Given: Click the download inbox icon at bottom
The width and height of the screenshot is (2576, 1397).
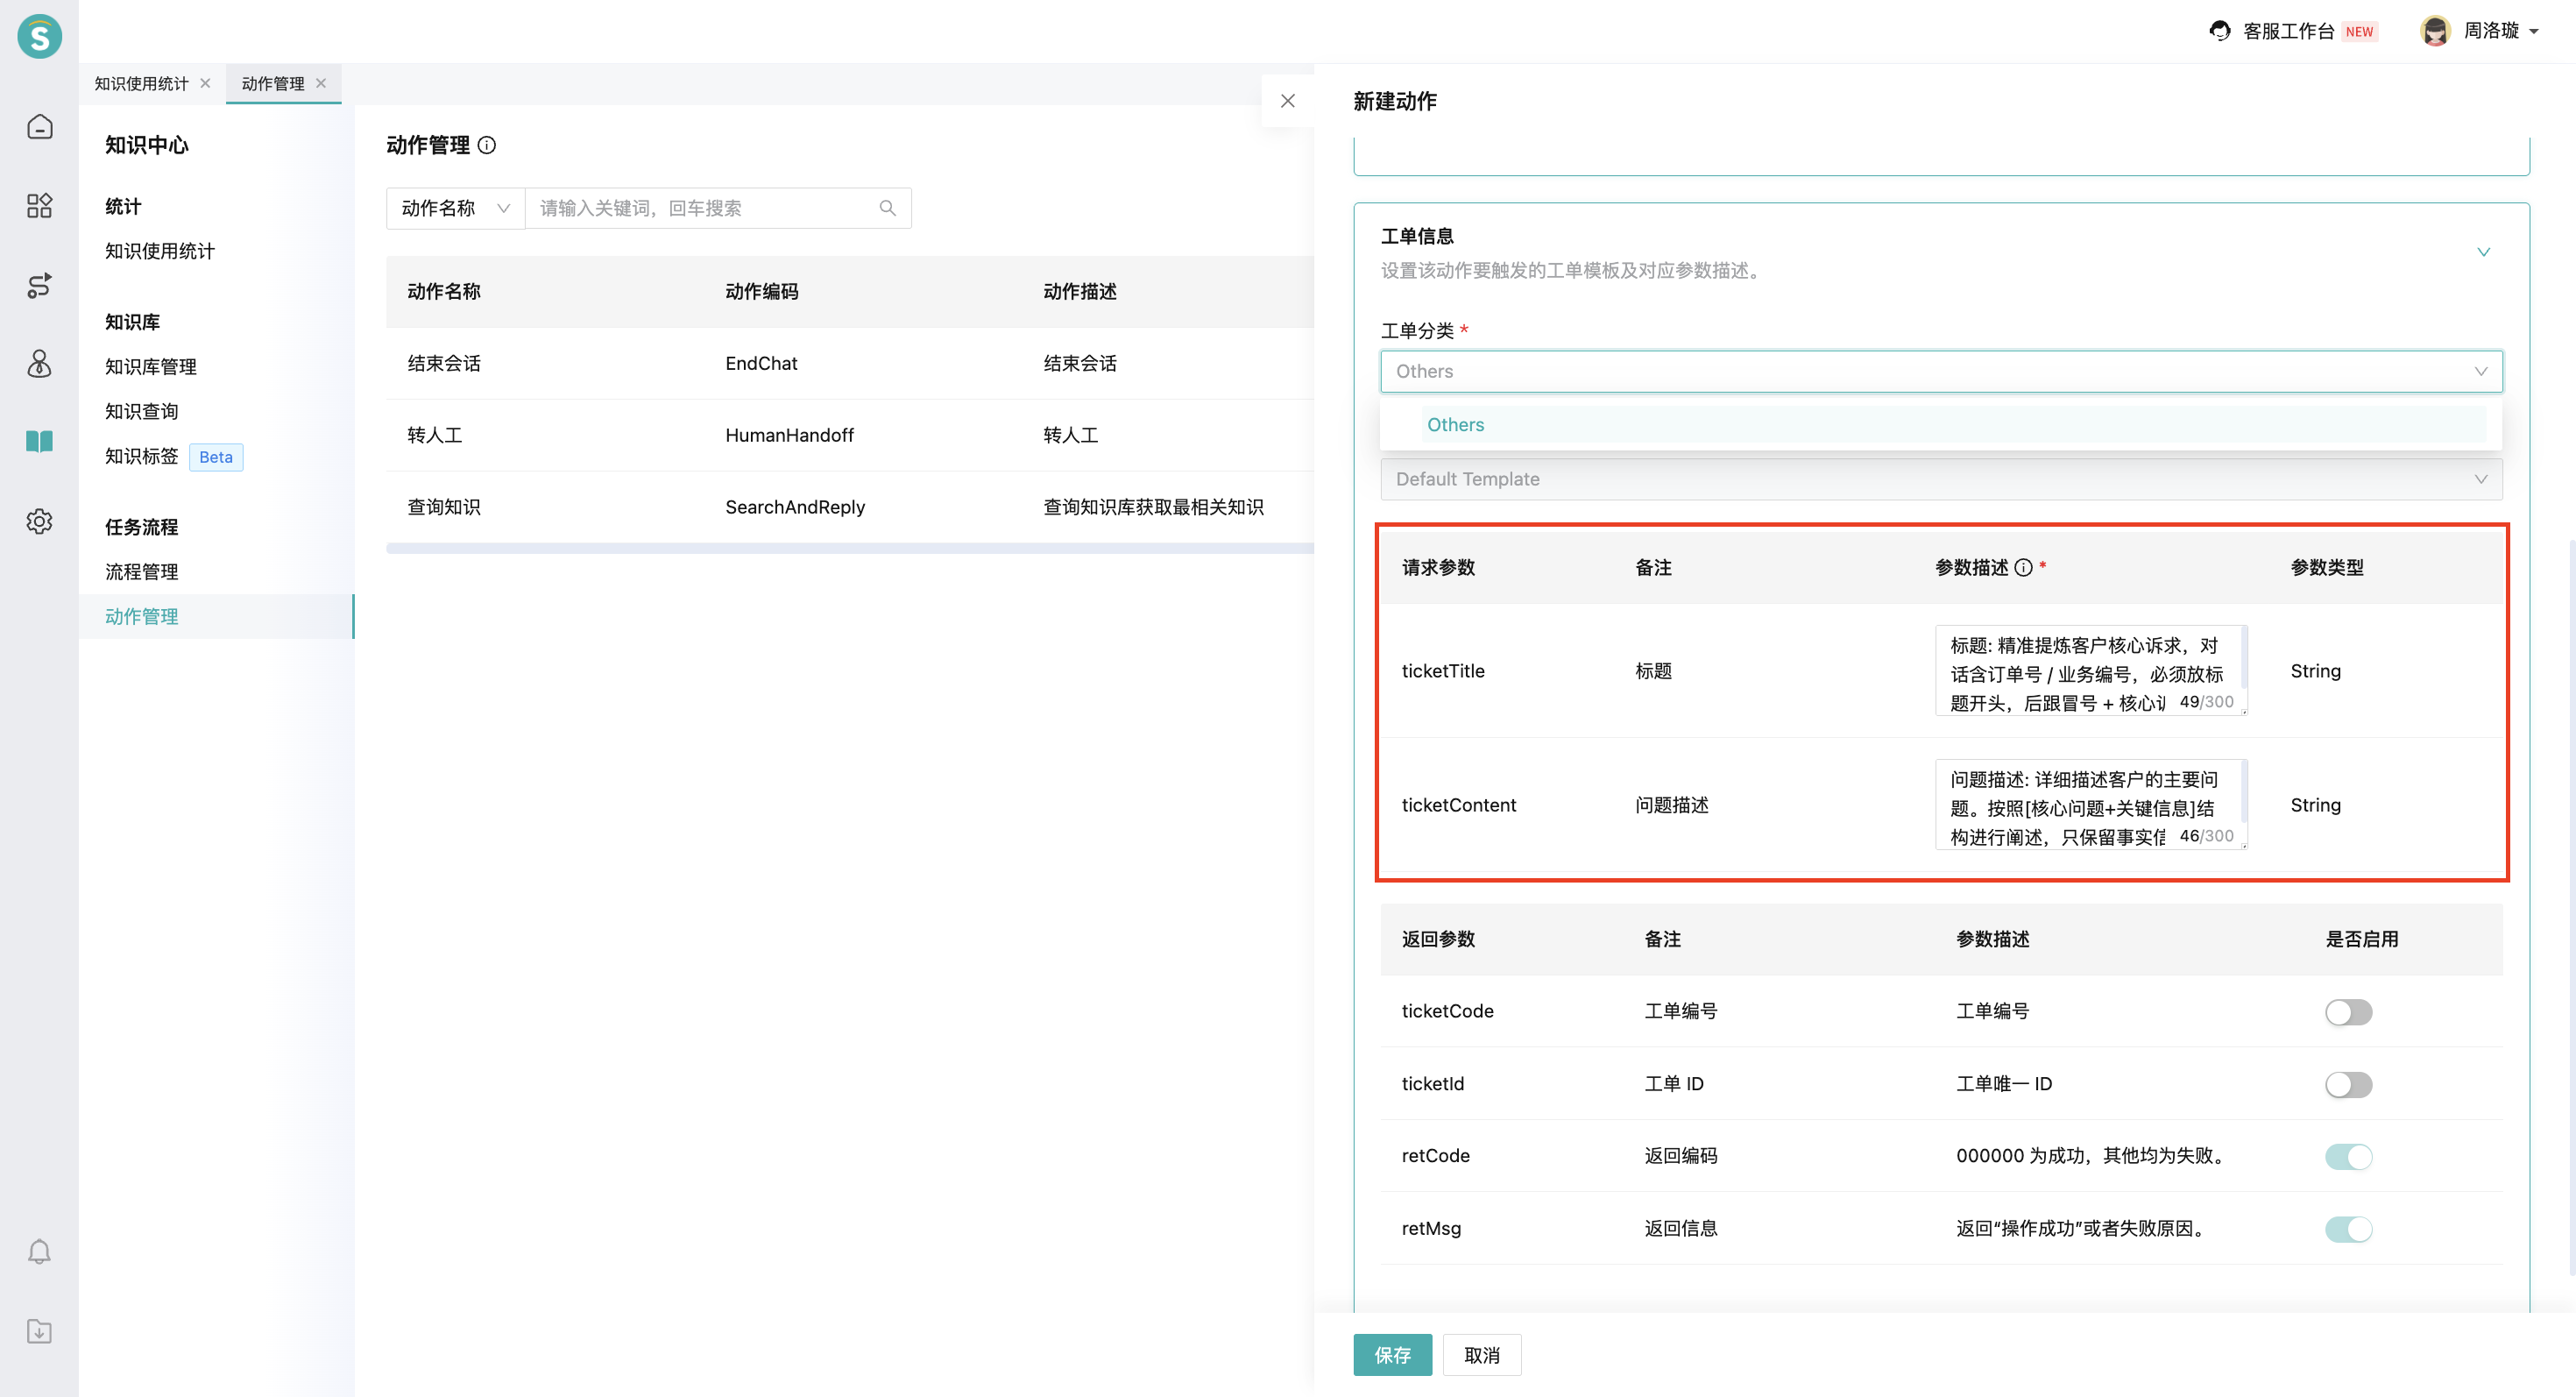Looking at the screenshot, I should pos(39,1331).
